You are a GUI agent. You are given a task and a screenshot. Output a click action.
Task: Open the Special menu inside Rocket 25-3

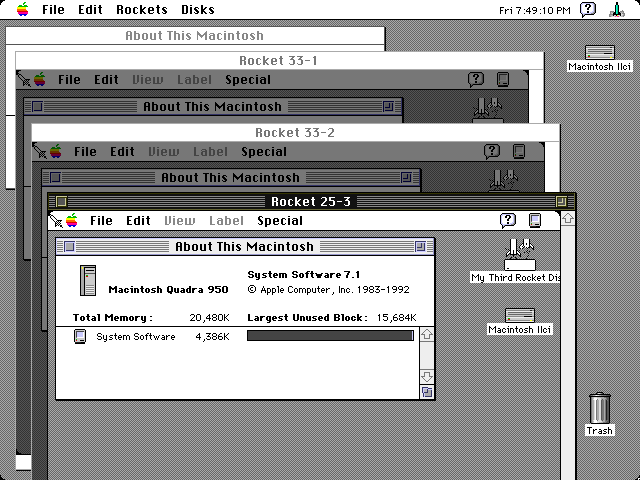279,221
